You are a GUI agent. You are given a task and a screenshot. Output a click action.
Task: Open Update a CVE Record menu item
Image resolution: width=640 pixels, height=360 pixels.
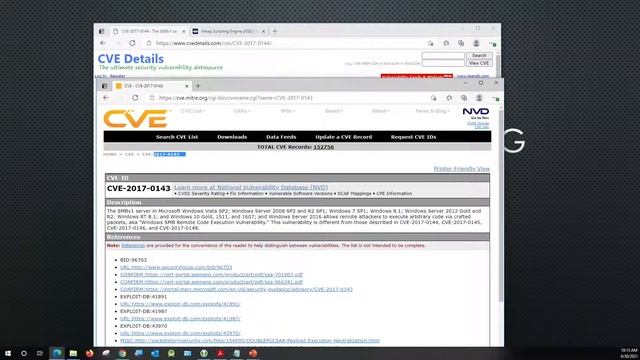344,137
